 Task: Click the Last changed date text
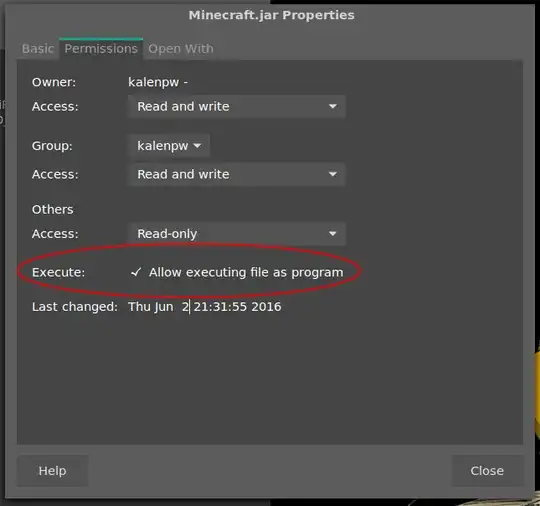(205, 307)
